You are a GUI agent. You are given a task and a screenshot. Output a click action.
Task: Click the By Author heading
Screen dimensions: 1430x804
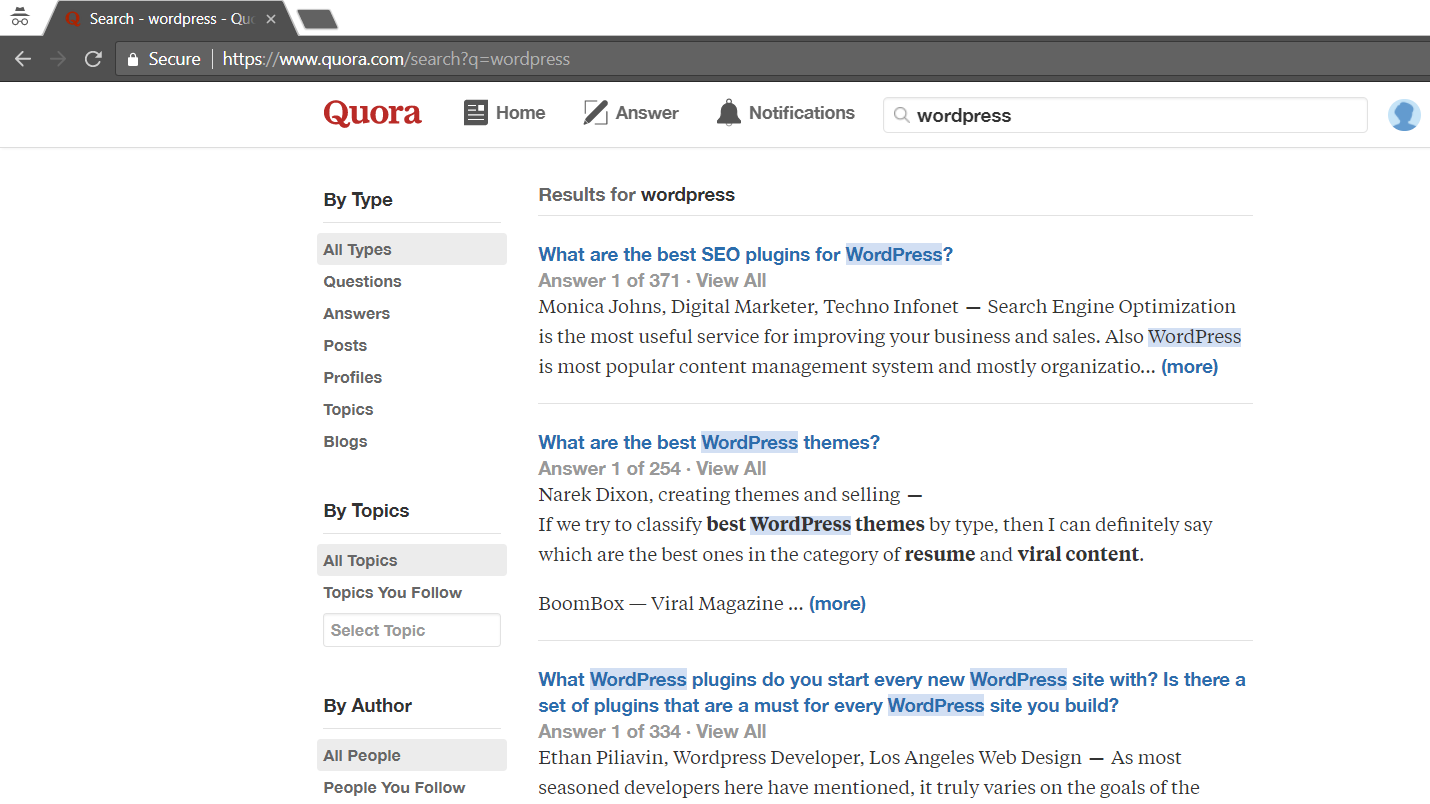[x=367, y=705]
